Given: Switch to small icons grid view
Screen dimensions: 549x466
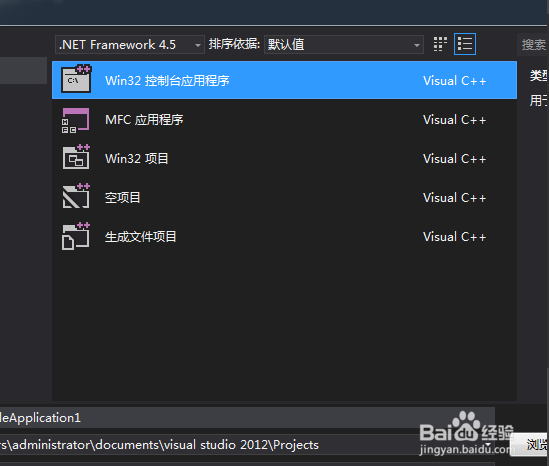Looking at the screenshot, I should pos(440,44).
